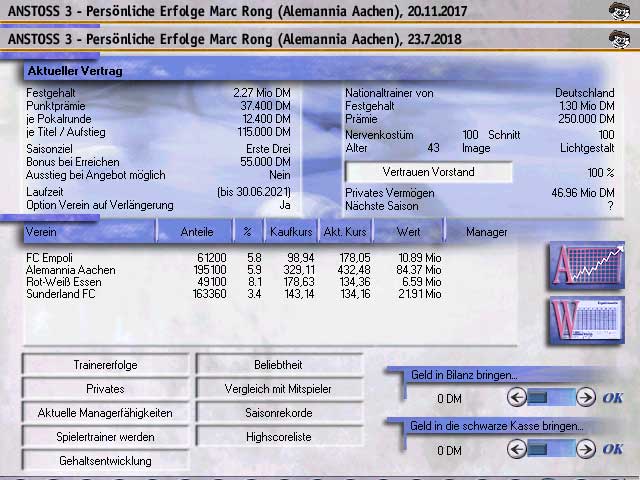Screen dimensions: 640x480
Task: Click the 'Geld in Bilanz bringen' slider handle
Action: coord(539,397)
